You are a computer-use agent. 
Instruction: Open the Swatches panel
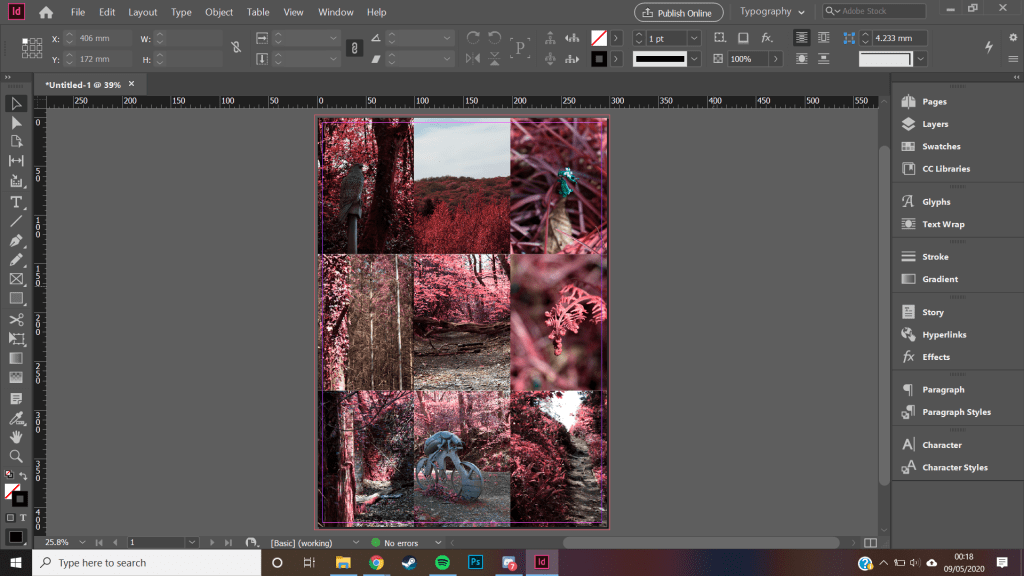tap(940, 146)
